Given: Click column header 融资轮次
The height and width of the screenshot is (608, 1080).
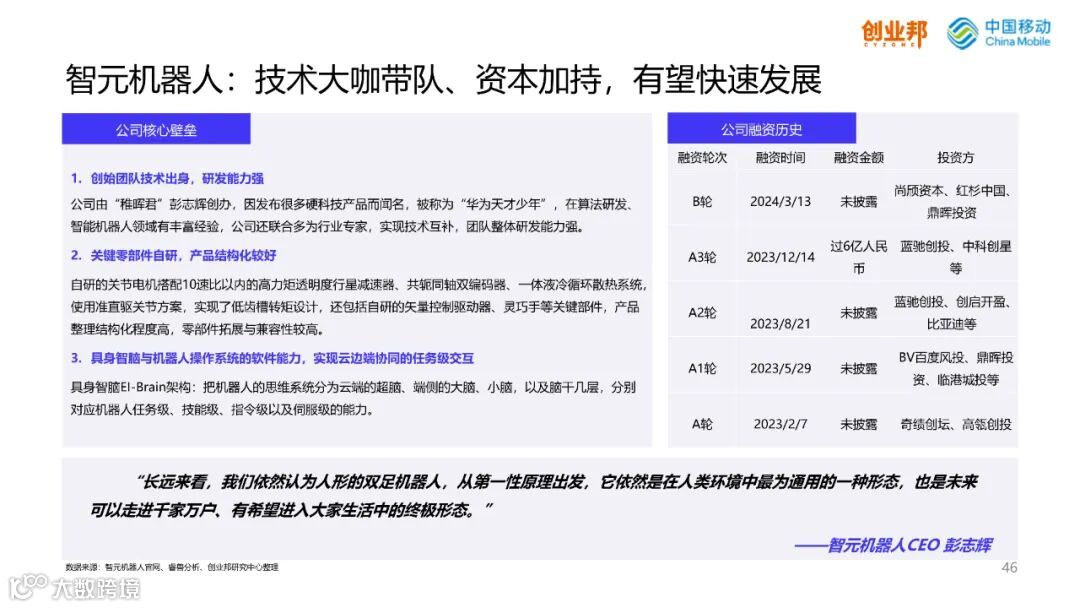Looking at the screenshot, I should click(702, 158).
